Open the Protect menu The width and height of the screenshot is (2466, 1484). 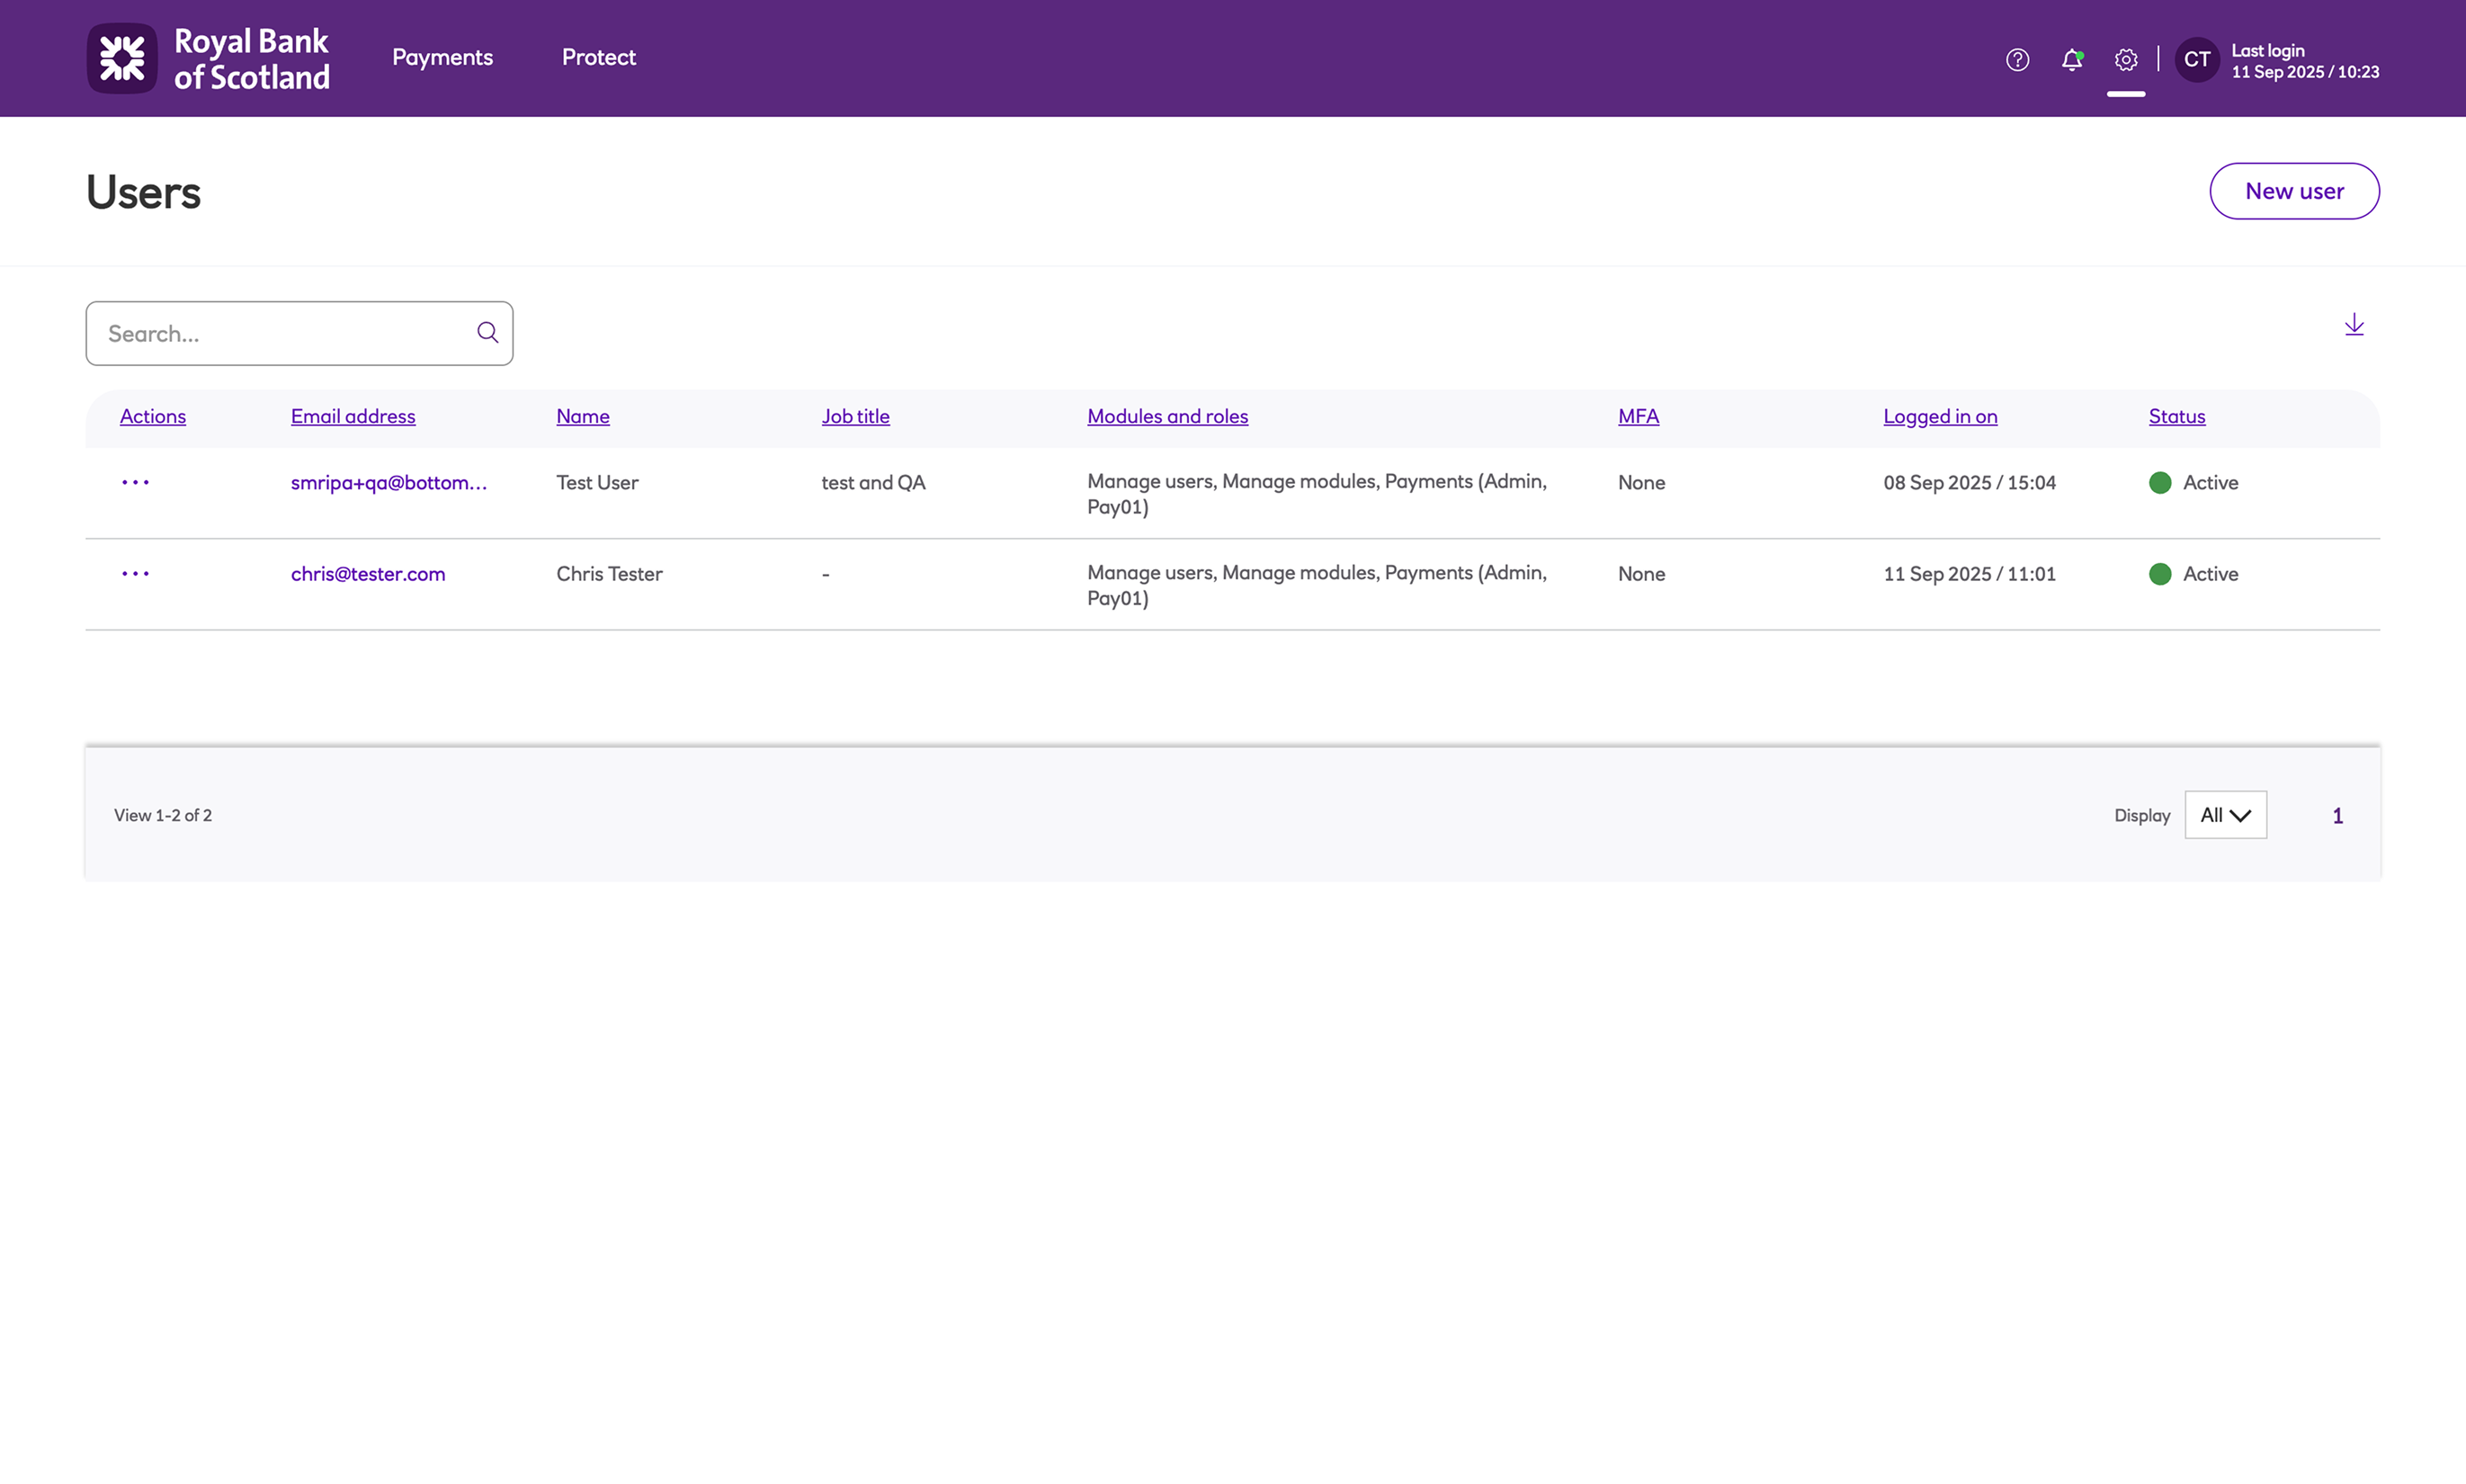pos(598,58)
